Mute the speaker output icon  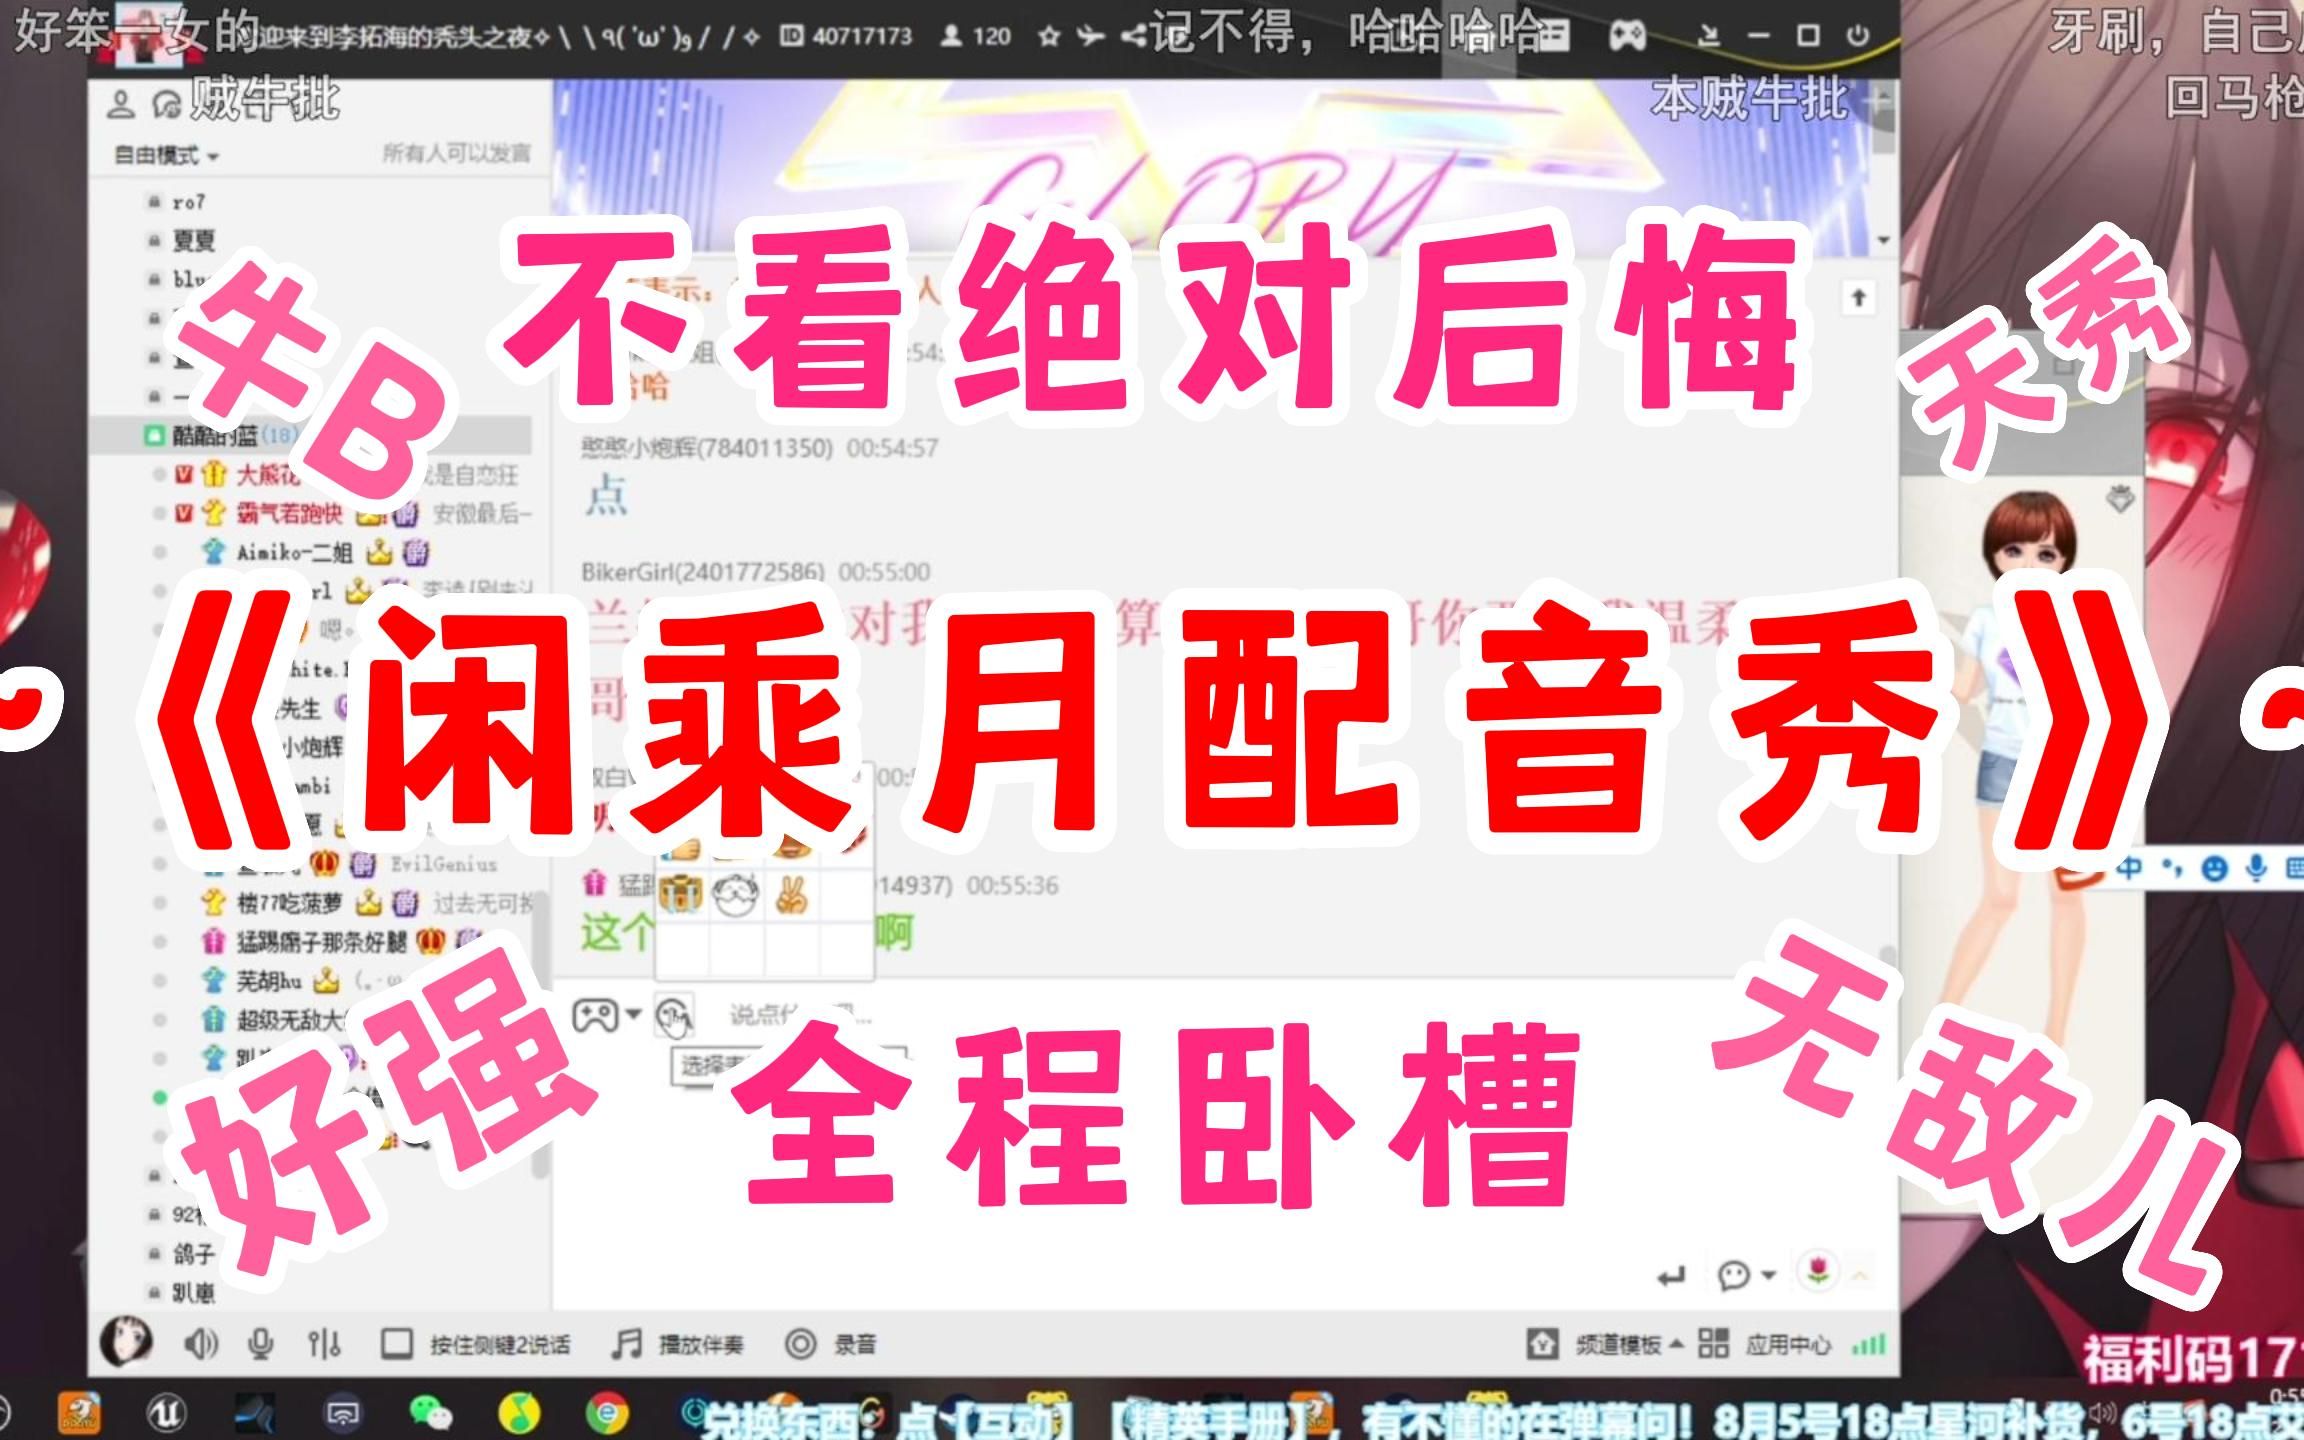200,1344
